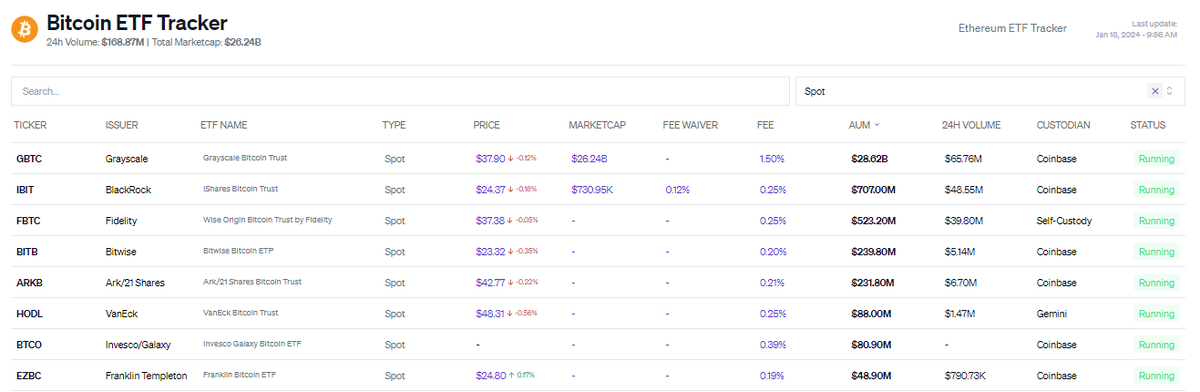
Task: Select the FBTC ticker
Action: click(x=28, y=221)
